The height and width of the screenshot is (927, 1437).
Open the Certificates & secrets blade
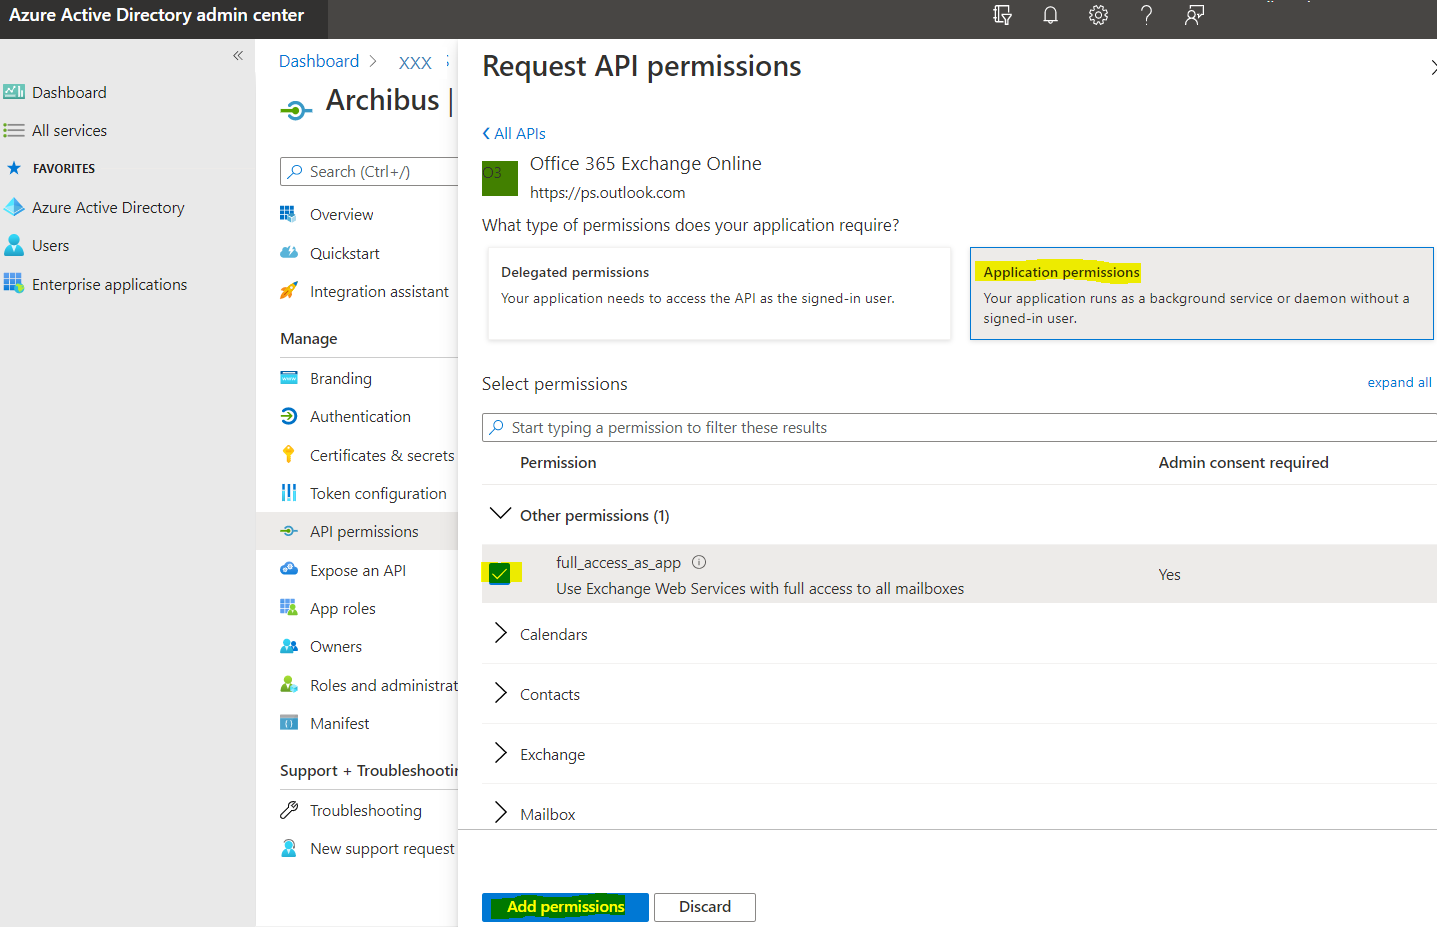tap(382, 454)
